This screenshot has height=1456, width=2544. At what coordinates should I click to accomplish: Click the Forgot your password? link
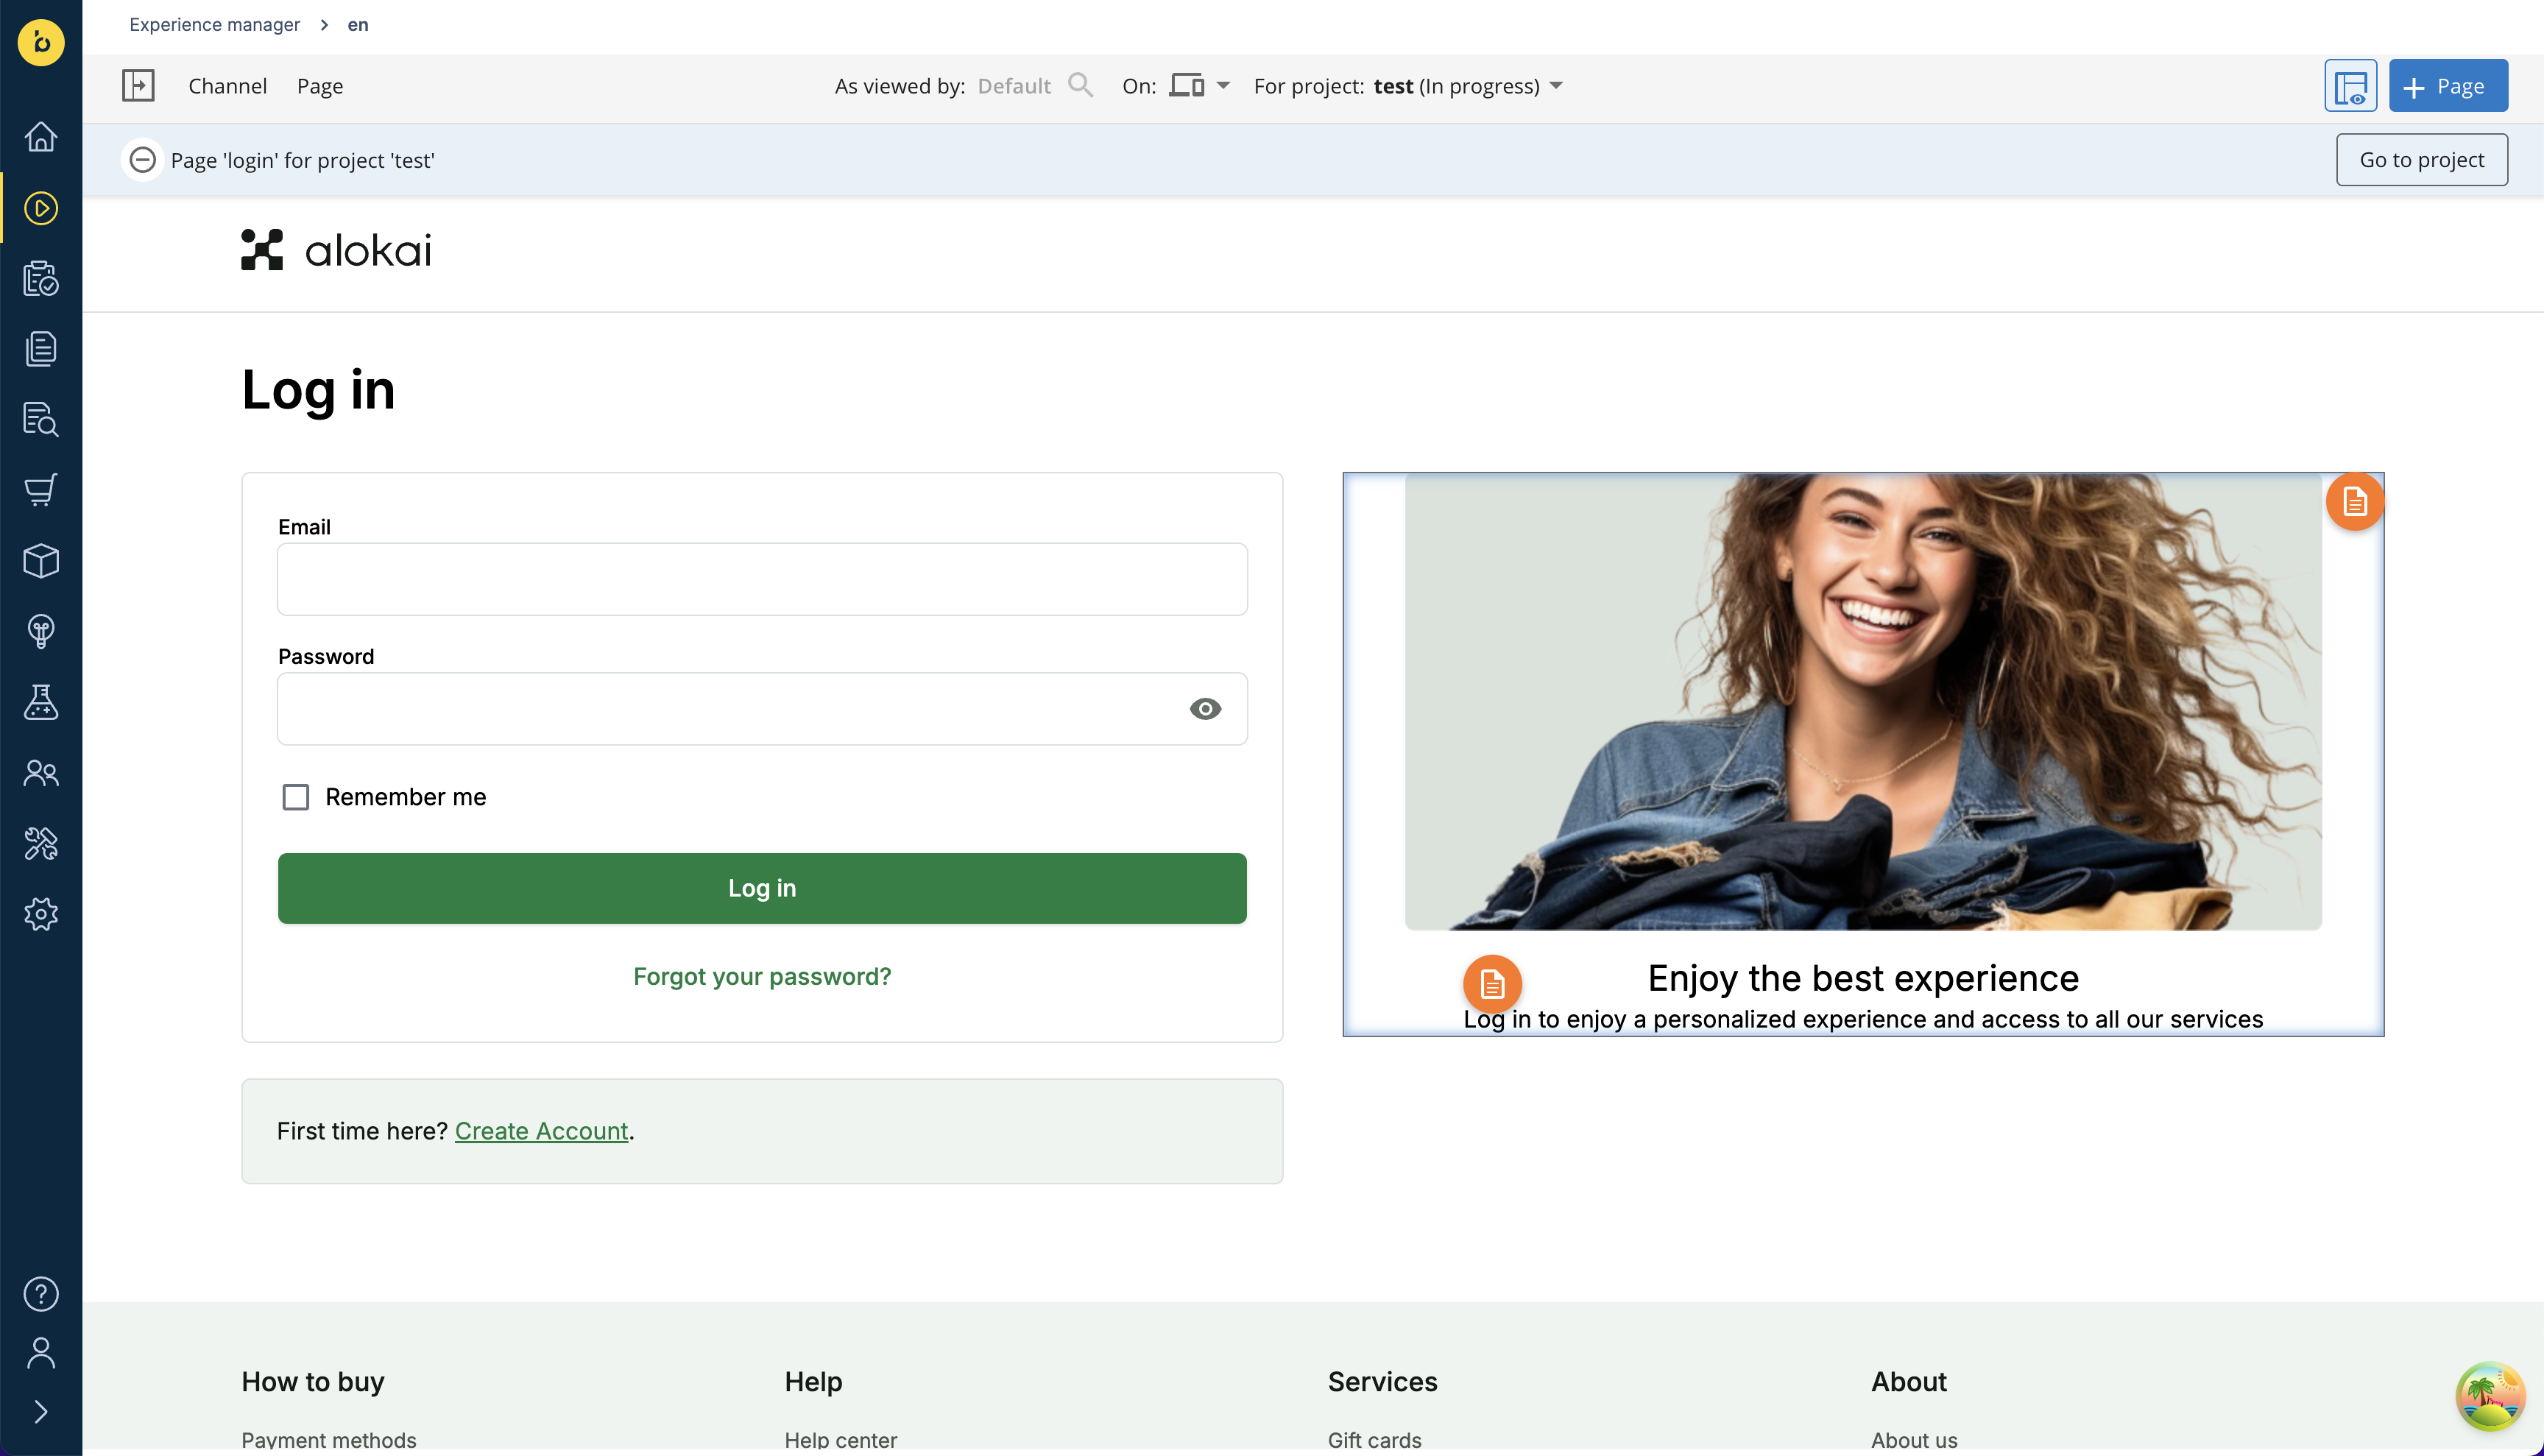tap(762, 976)
